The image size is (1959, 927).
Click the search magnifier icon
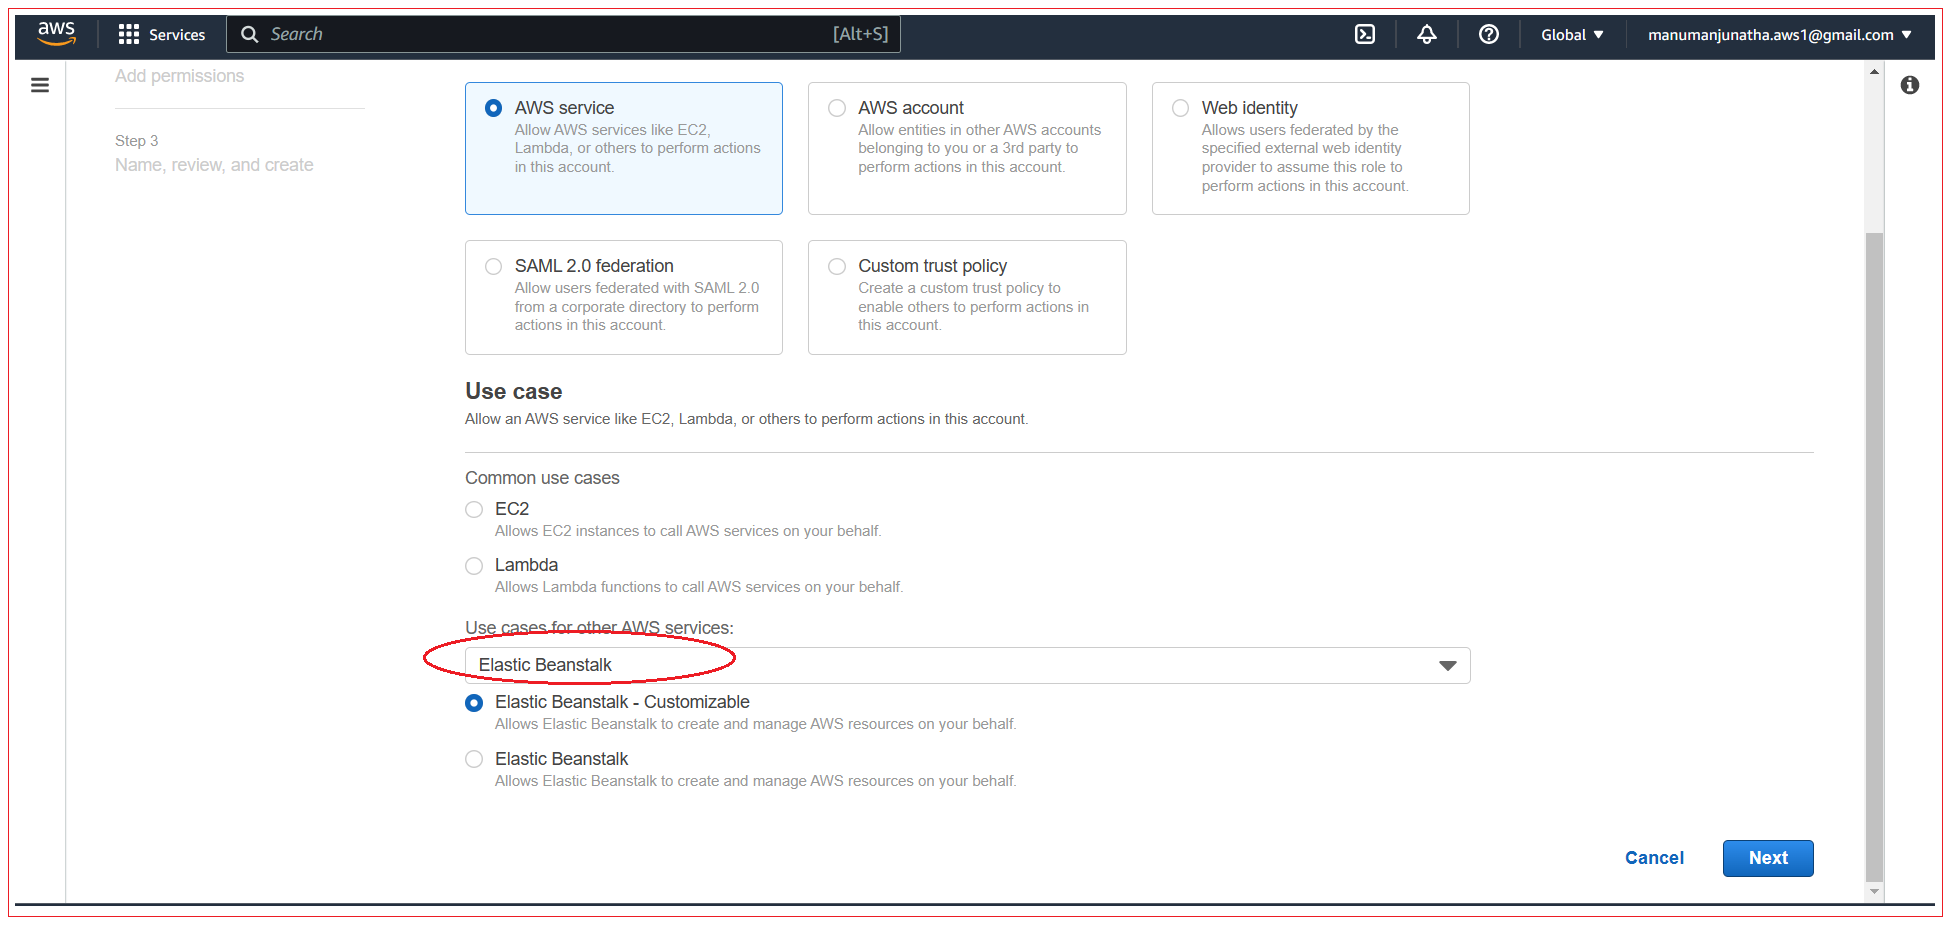250,34
